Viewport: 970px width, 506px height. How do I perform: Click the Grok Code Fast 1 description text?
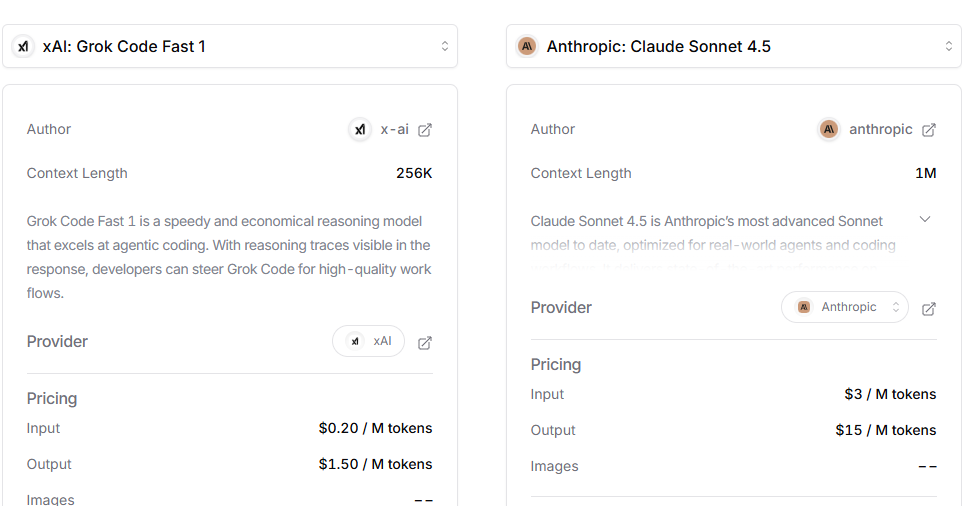pos(229,257)
